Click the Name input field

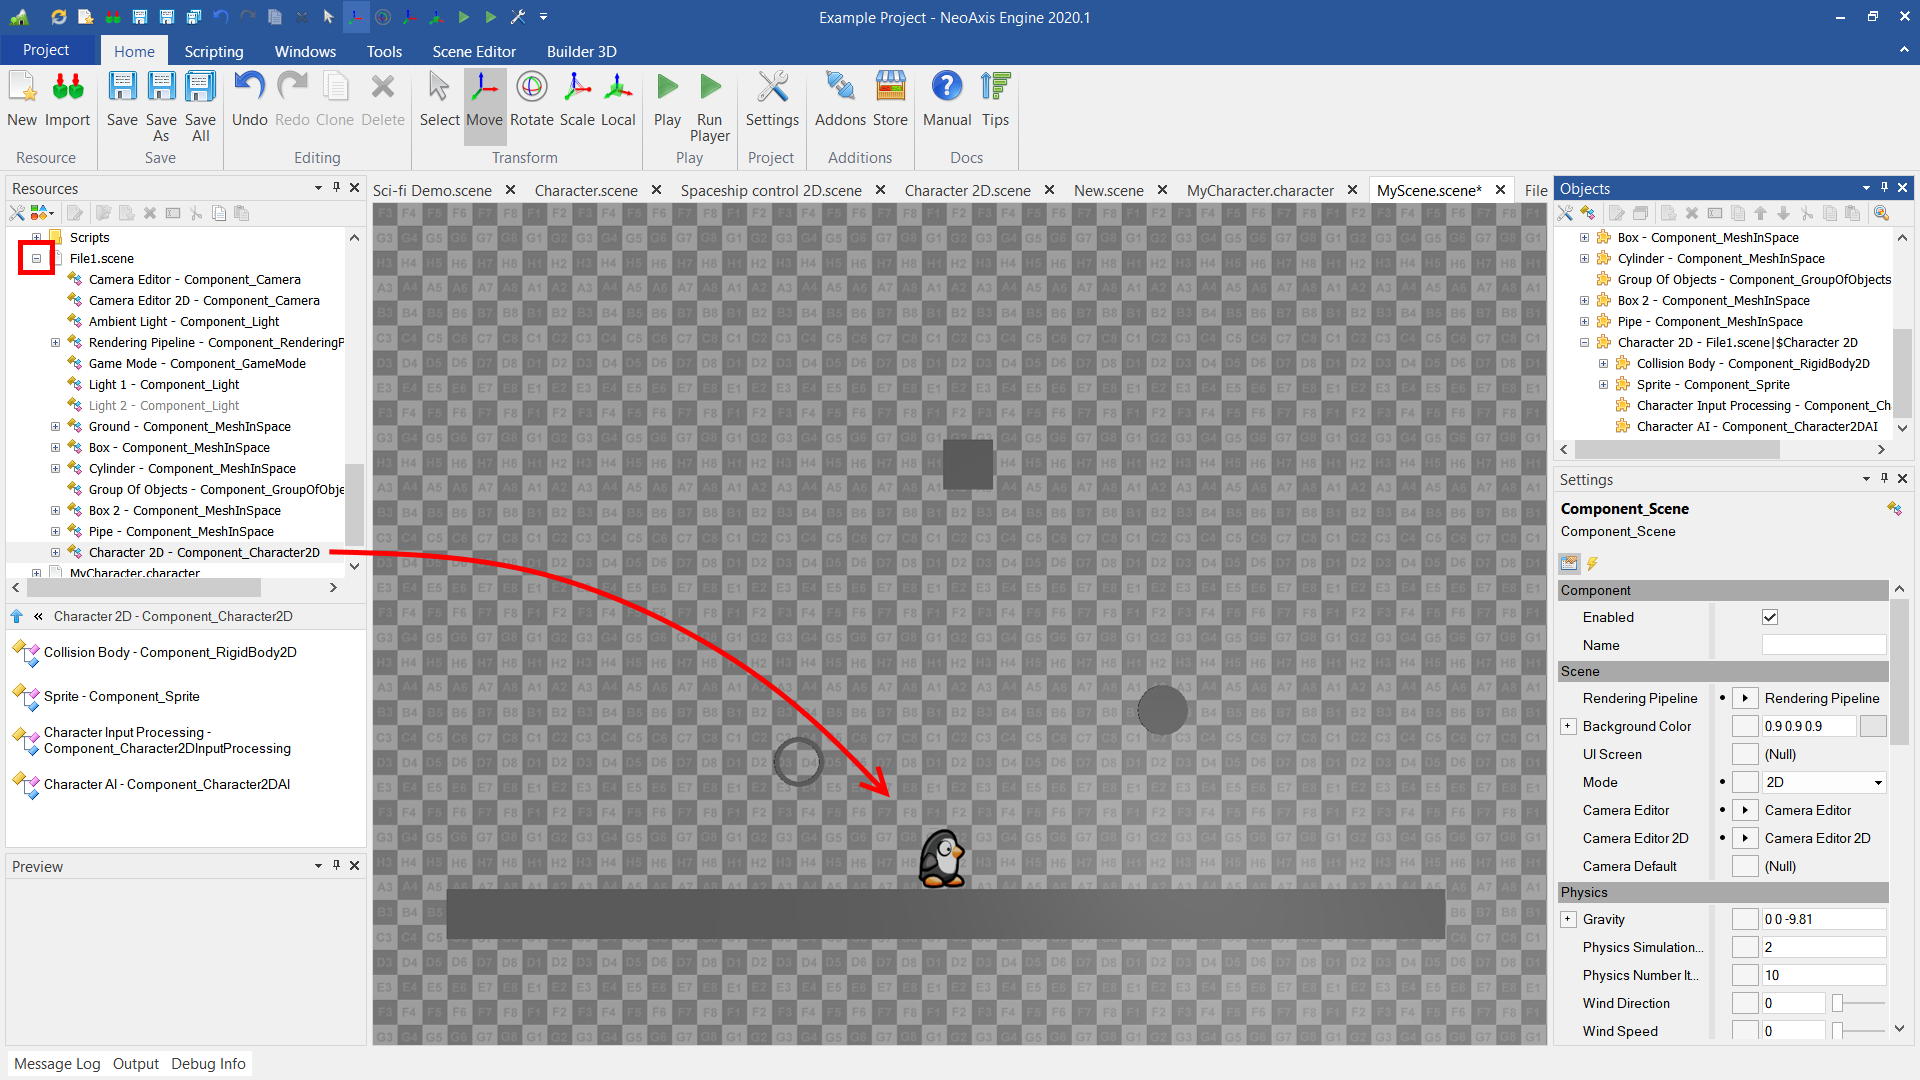(x=1823, y=645)
